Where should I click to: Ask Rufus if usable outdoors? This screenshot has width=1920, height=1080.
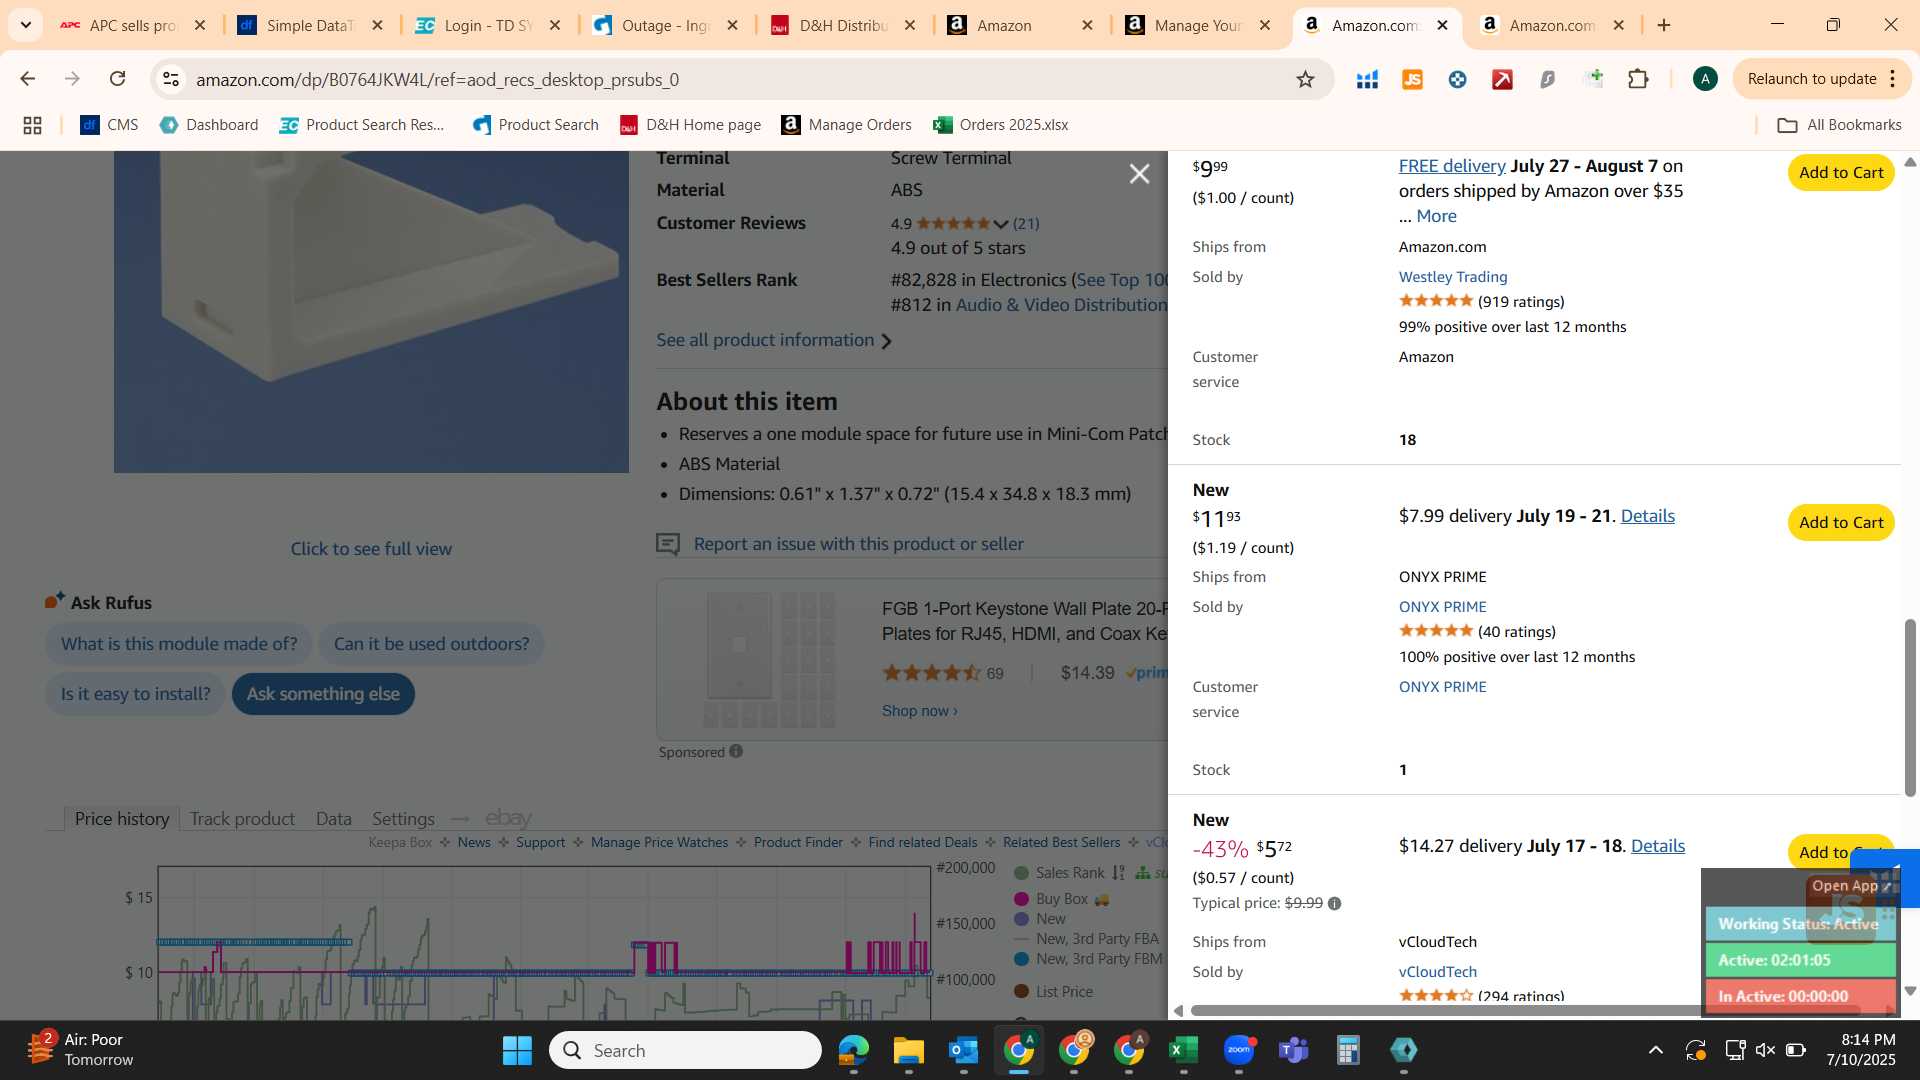[431, 644]
